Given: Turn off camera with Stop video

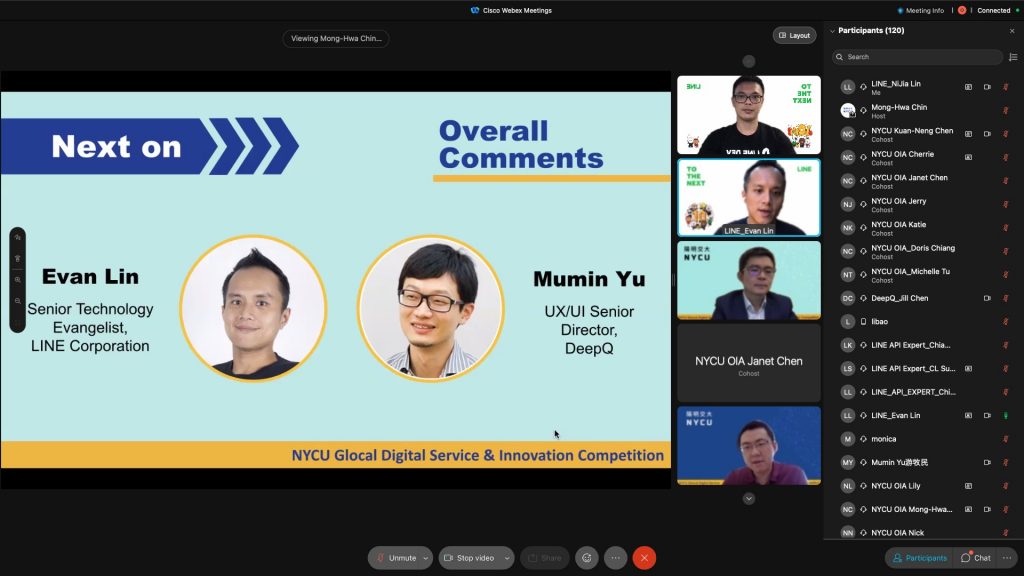Looking at the screenshot, I should (x=470, y=558).
